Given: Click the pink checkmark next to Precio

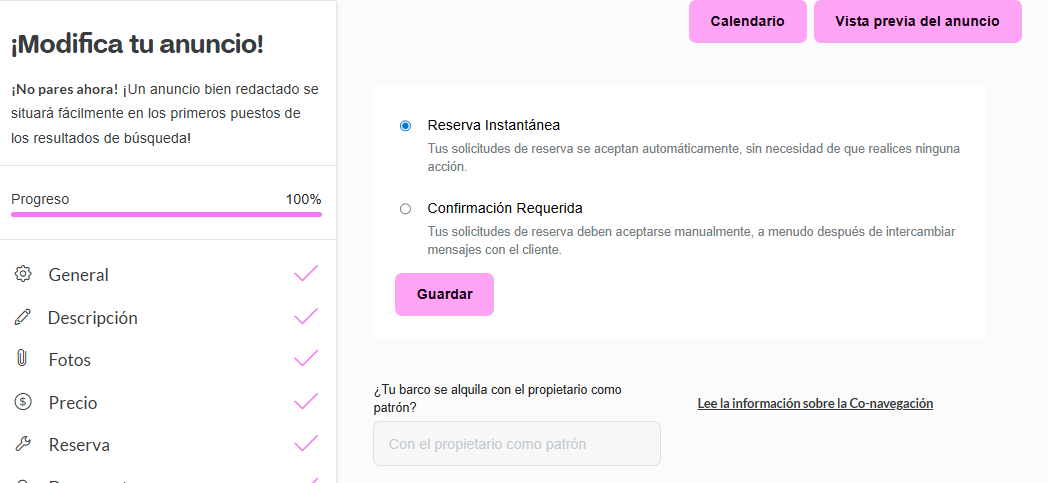Looking at the screenshot, I should (306, 402).
